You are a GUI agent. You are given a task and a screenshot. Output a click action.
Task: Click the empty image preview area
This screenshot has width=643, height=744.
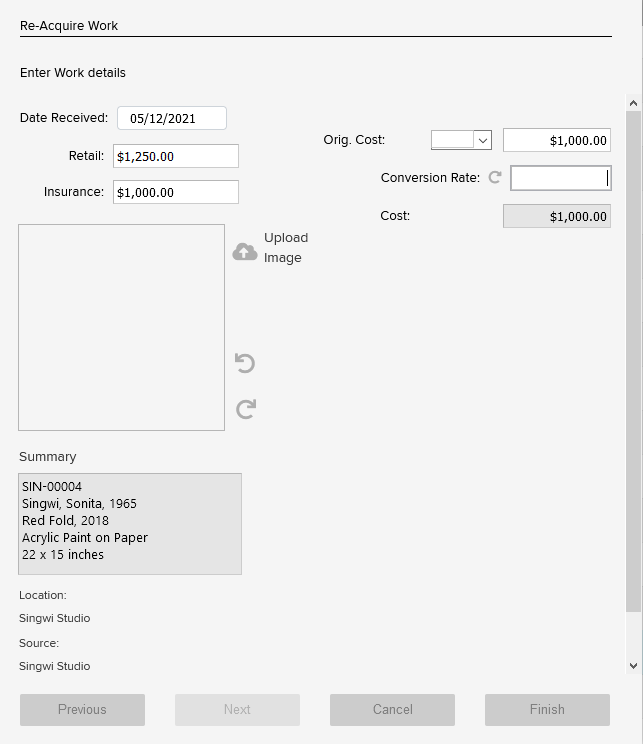121,327
